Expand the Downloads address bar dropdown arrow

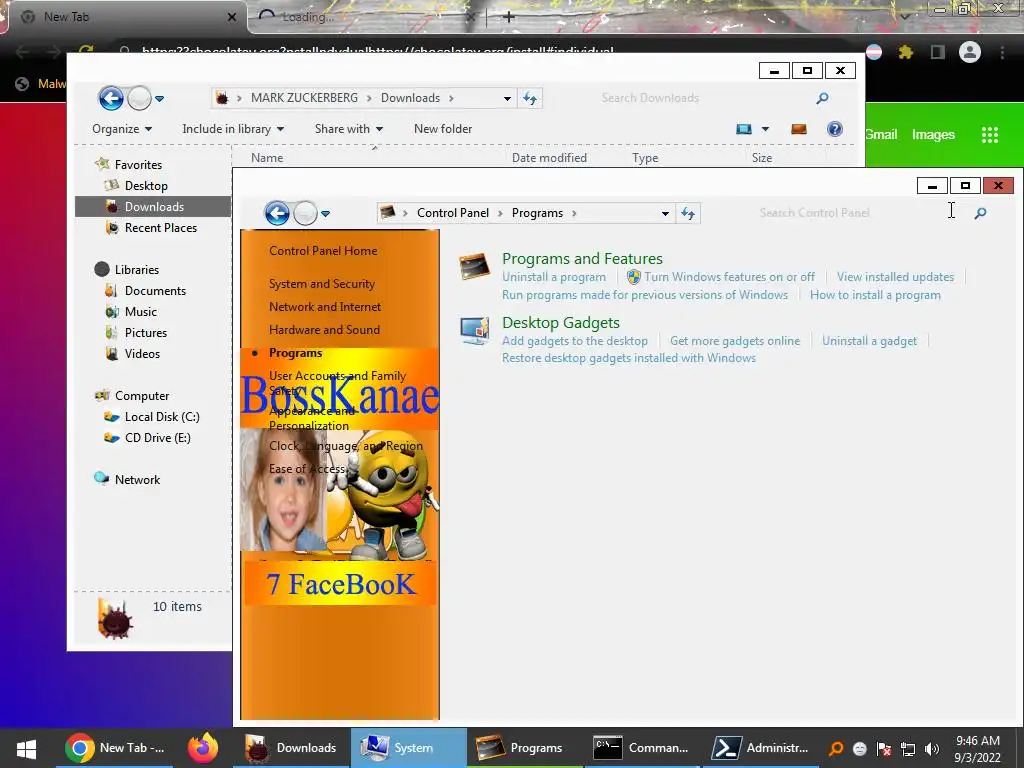tap(507, 98)
